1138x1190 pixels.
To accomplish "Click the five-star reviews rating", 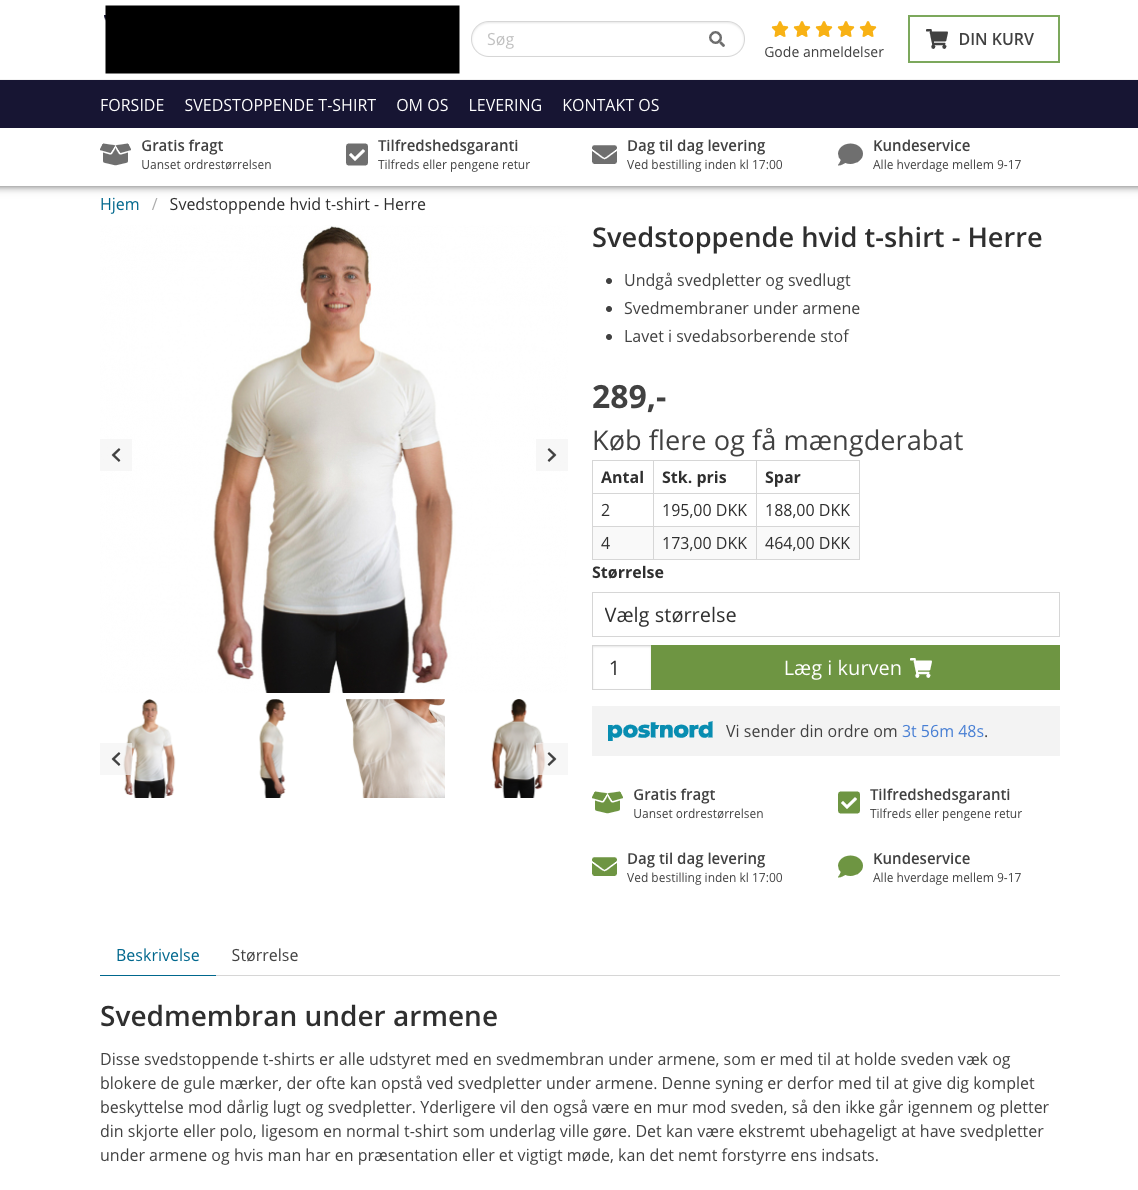I will pyautogui.click(x=823, y=30).
